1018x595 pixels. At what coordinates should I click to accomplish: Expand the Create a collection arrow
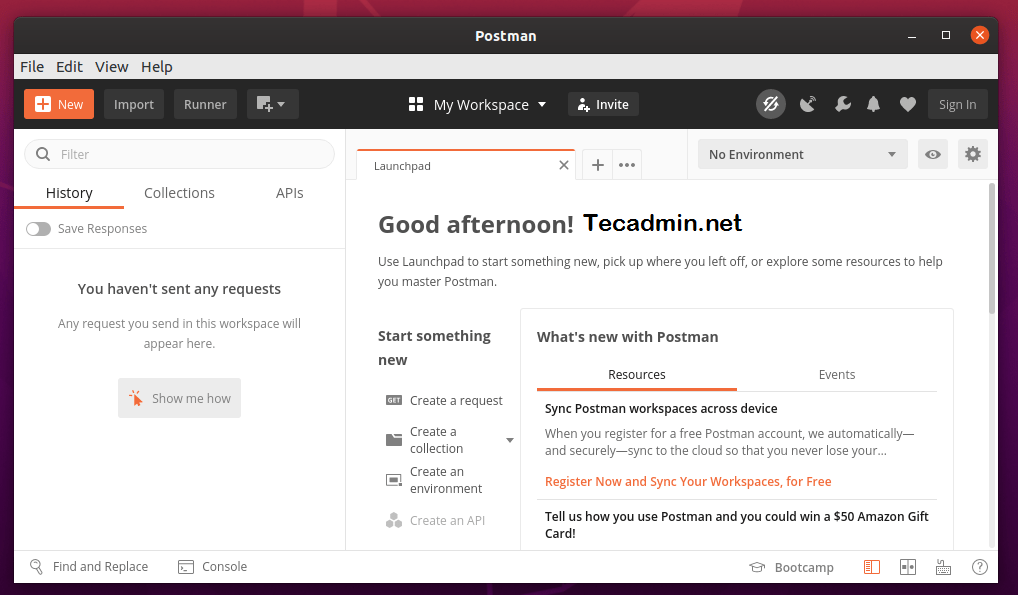(510, 440)
